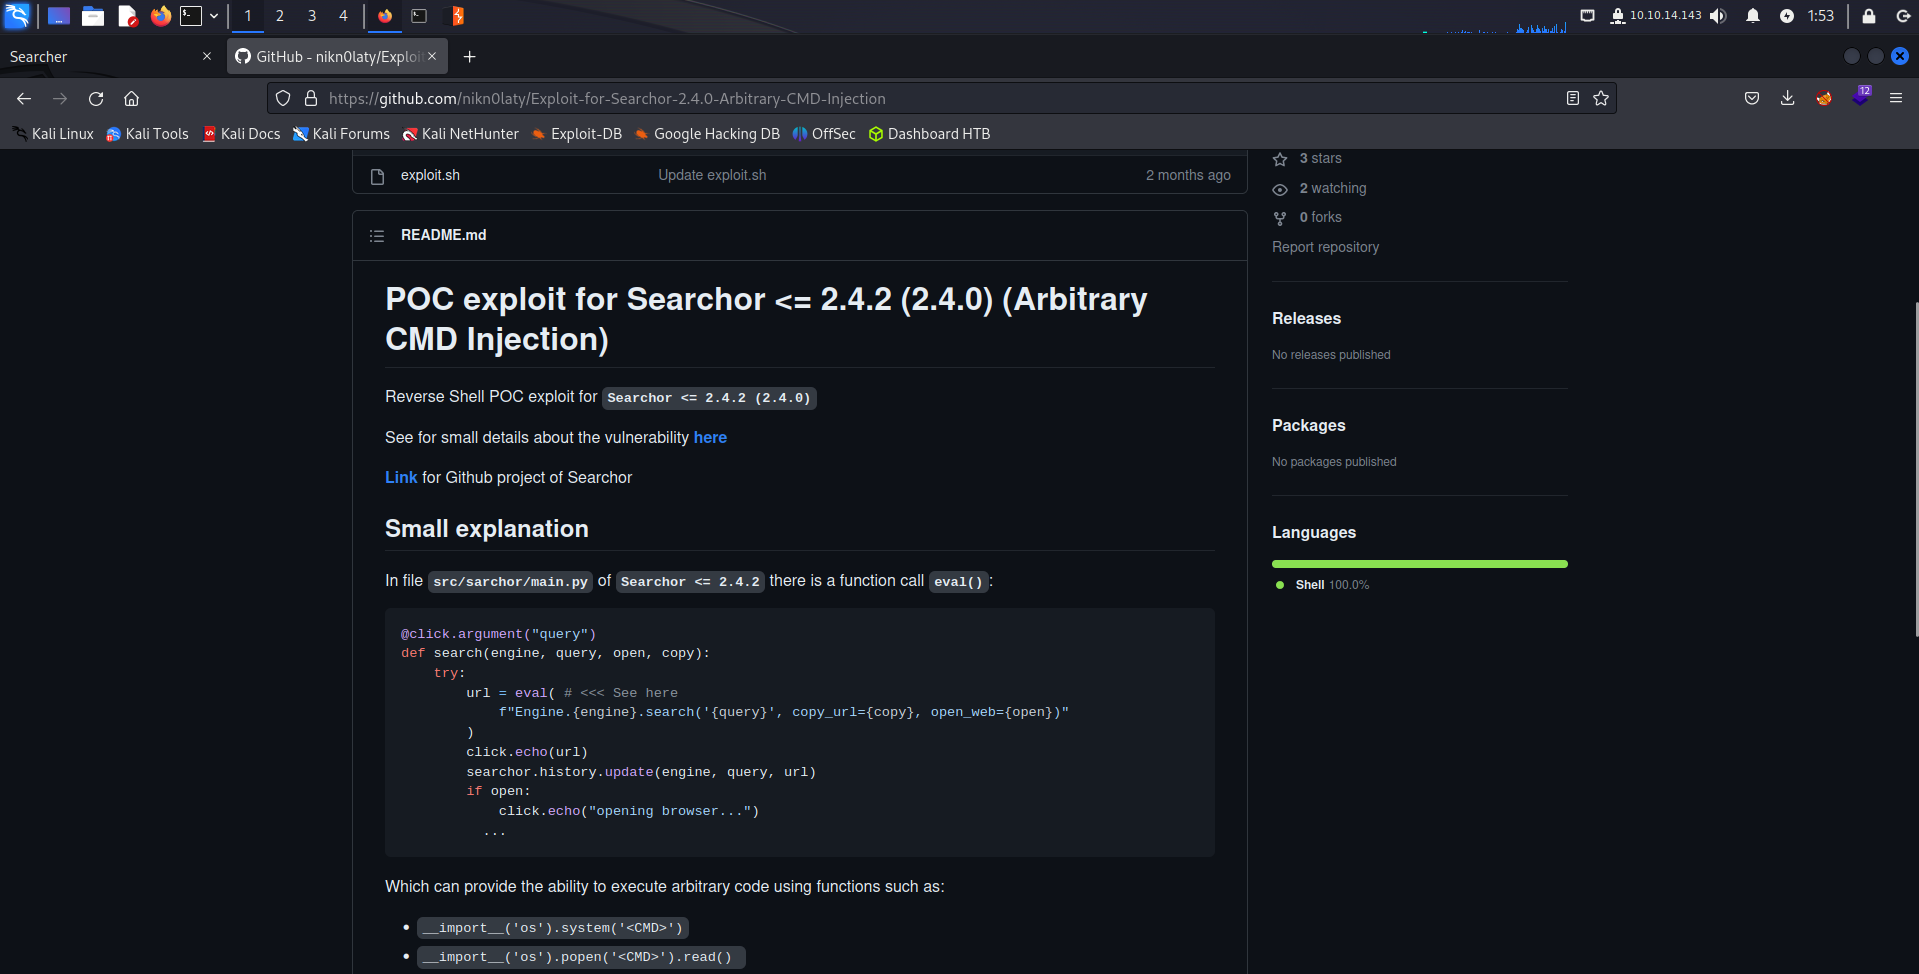Toggle reader view in the address bar

(x=1573, y=98)
